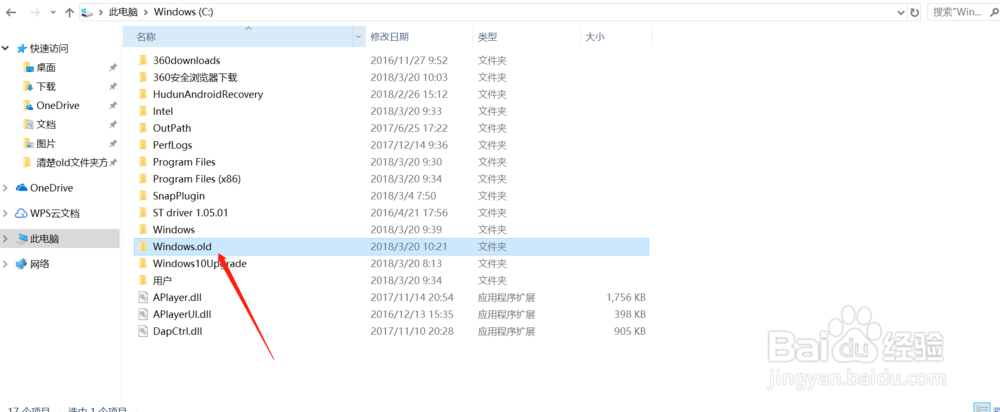Image resolution: width=1000 pixels, height=412 pixels.
Task: Open 文档 in quick access
Action: pos(46,124)
